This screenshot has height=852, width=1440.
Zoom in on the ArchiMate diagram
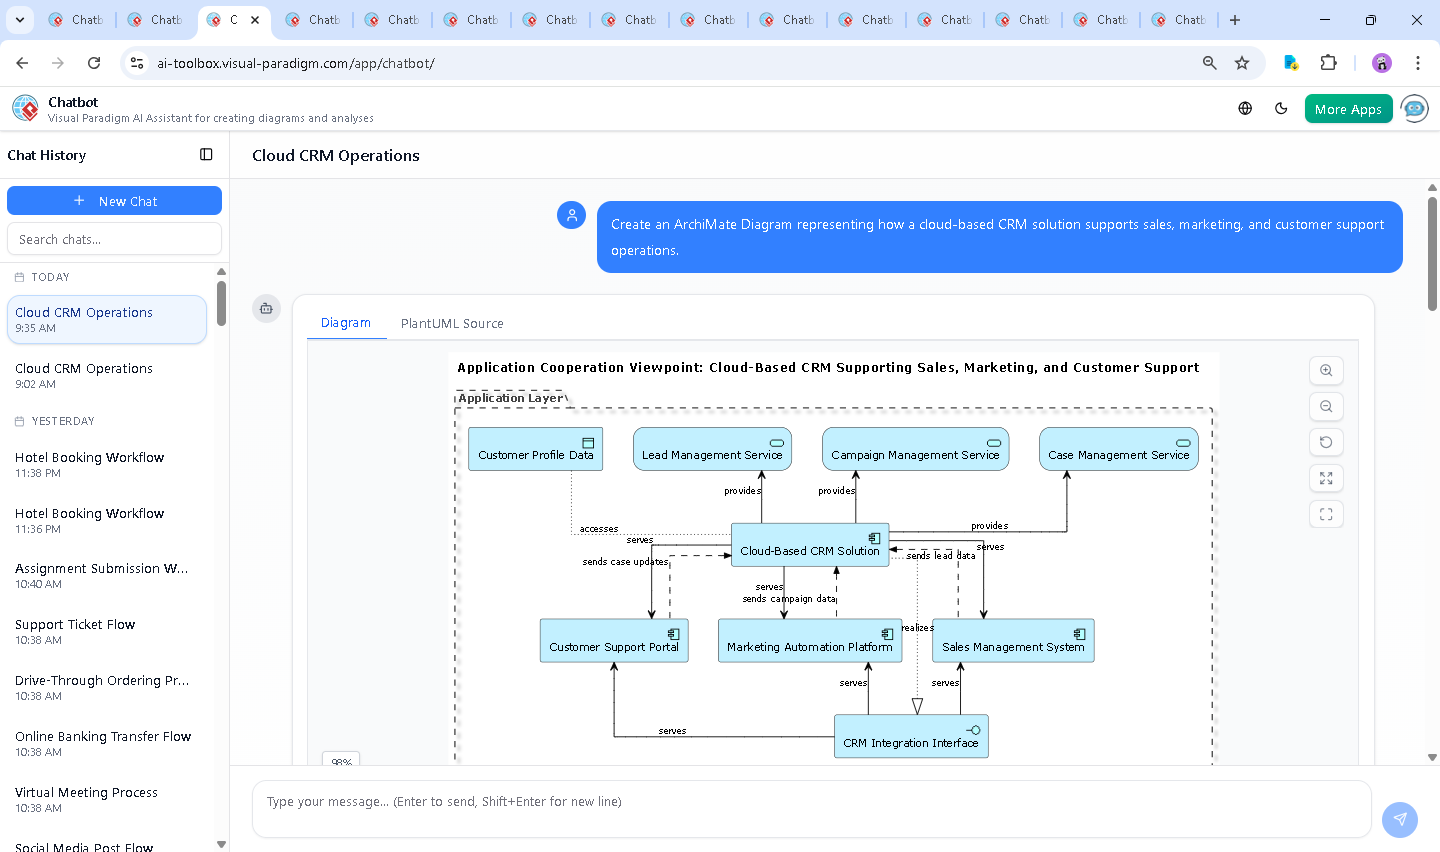tap(1326, 370)
